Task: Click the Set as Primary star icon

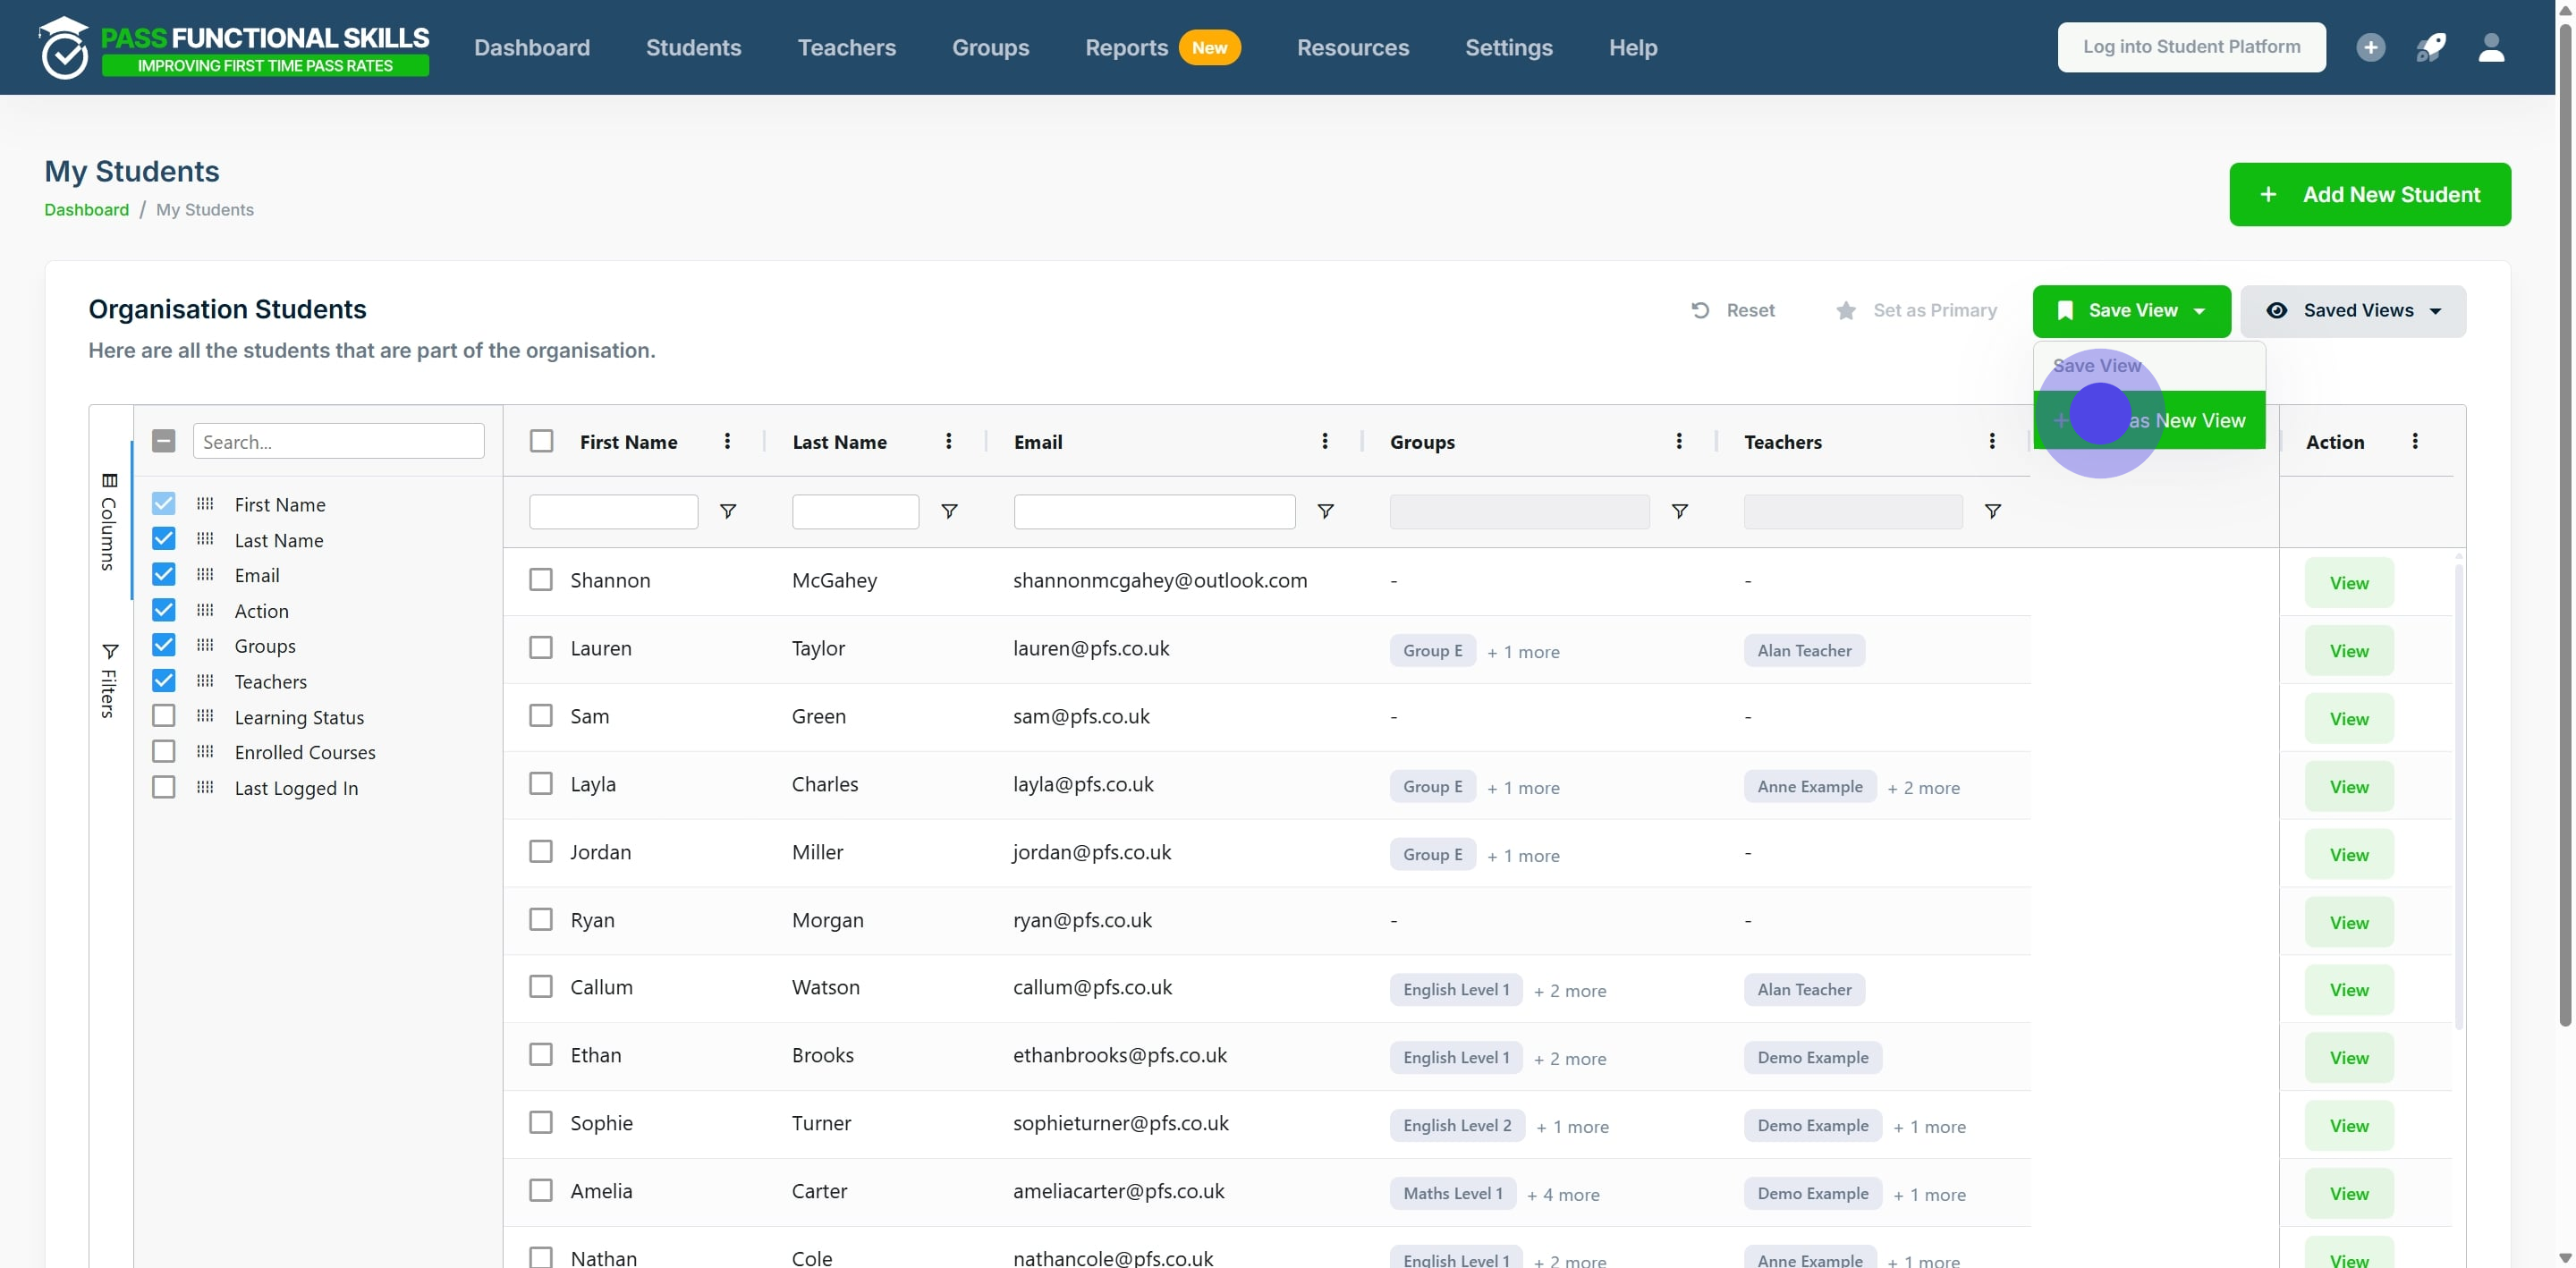Action: pyautogui.click(x=1846, y=310)
